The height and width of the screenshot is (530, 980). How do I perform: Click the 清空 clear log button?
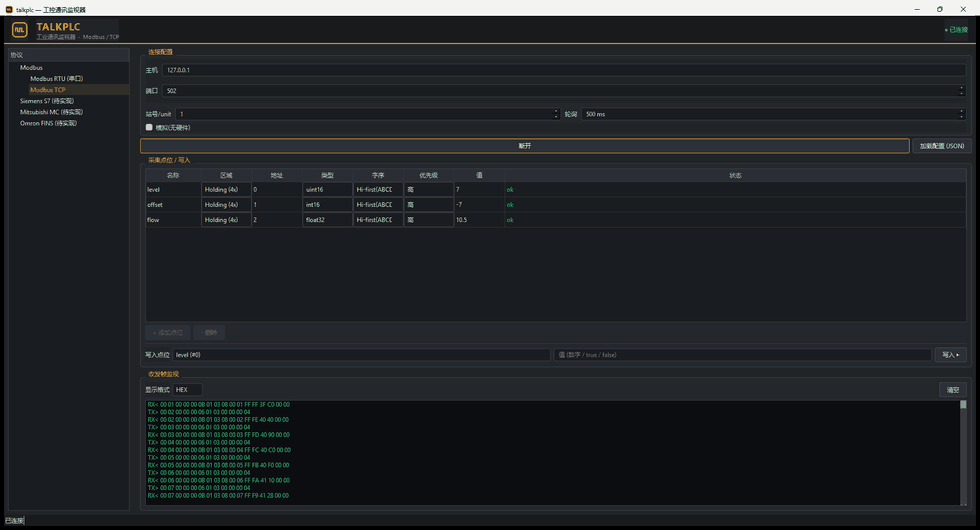tap(952, 390)
